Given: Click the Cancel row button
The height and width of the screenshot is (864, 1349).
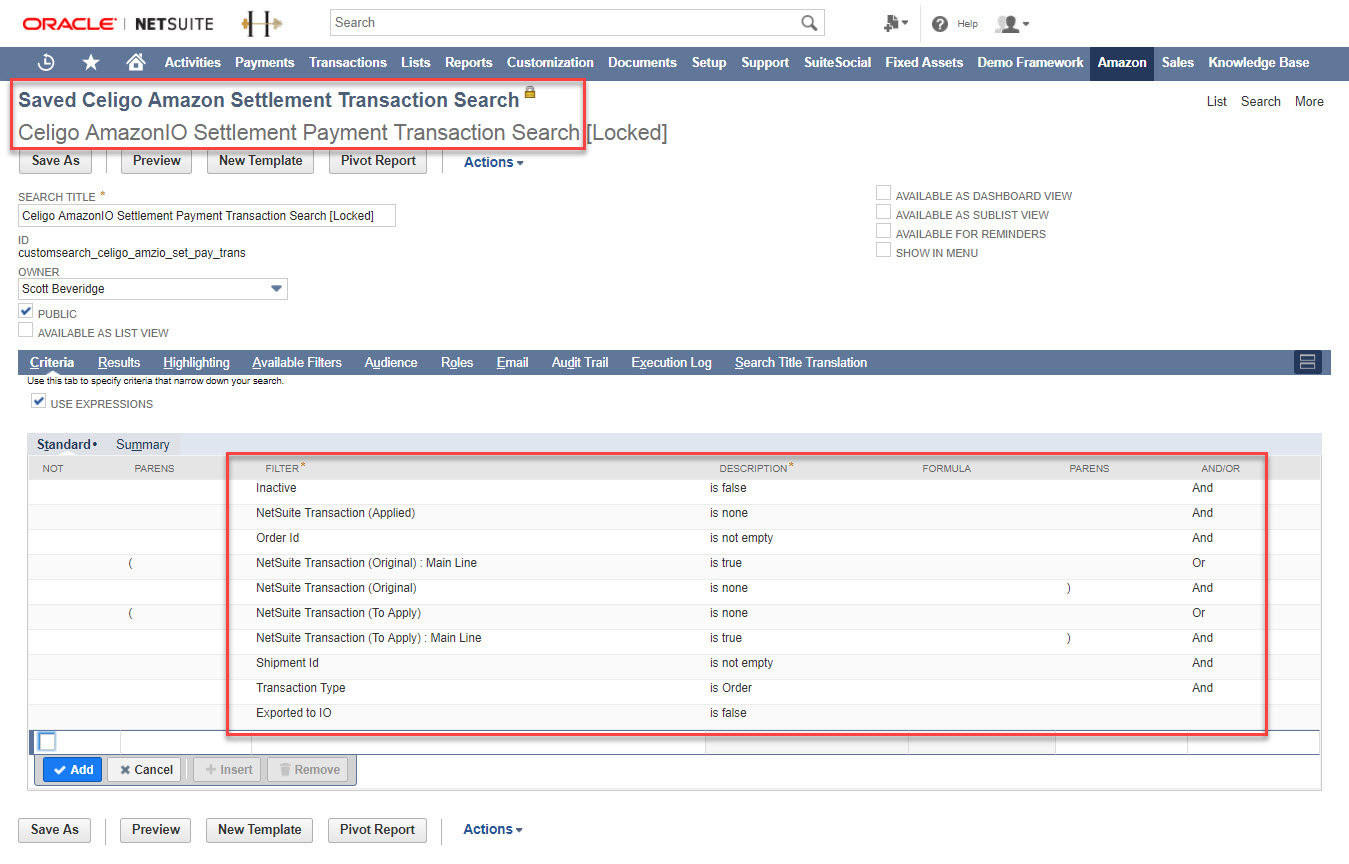Looking at the screenshot, I should (145, 770).
